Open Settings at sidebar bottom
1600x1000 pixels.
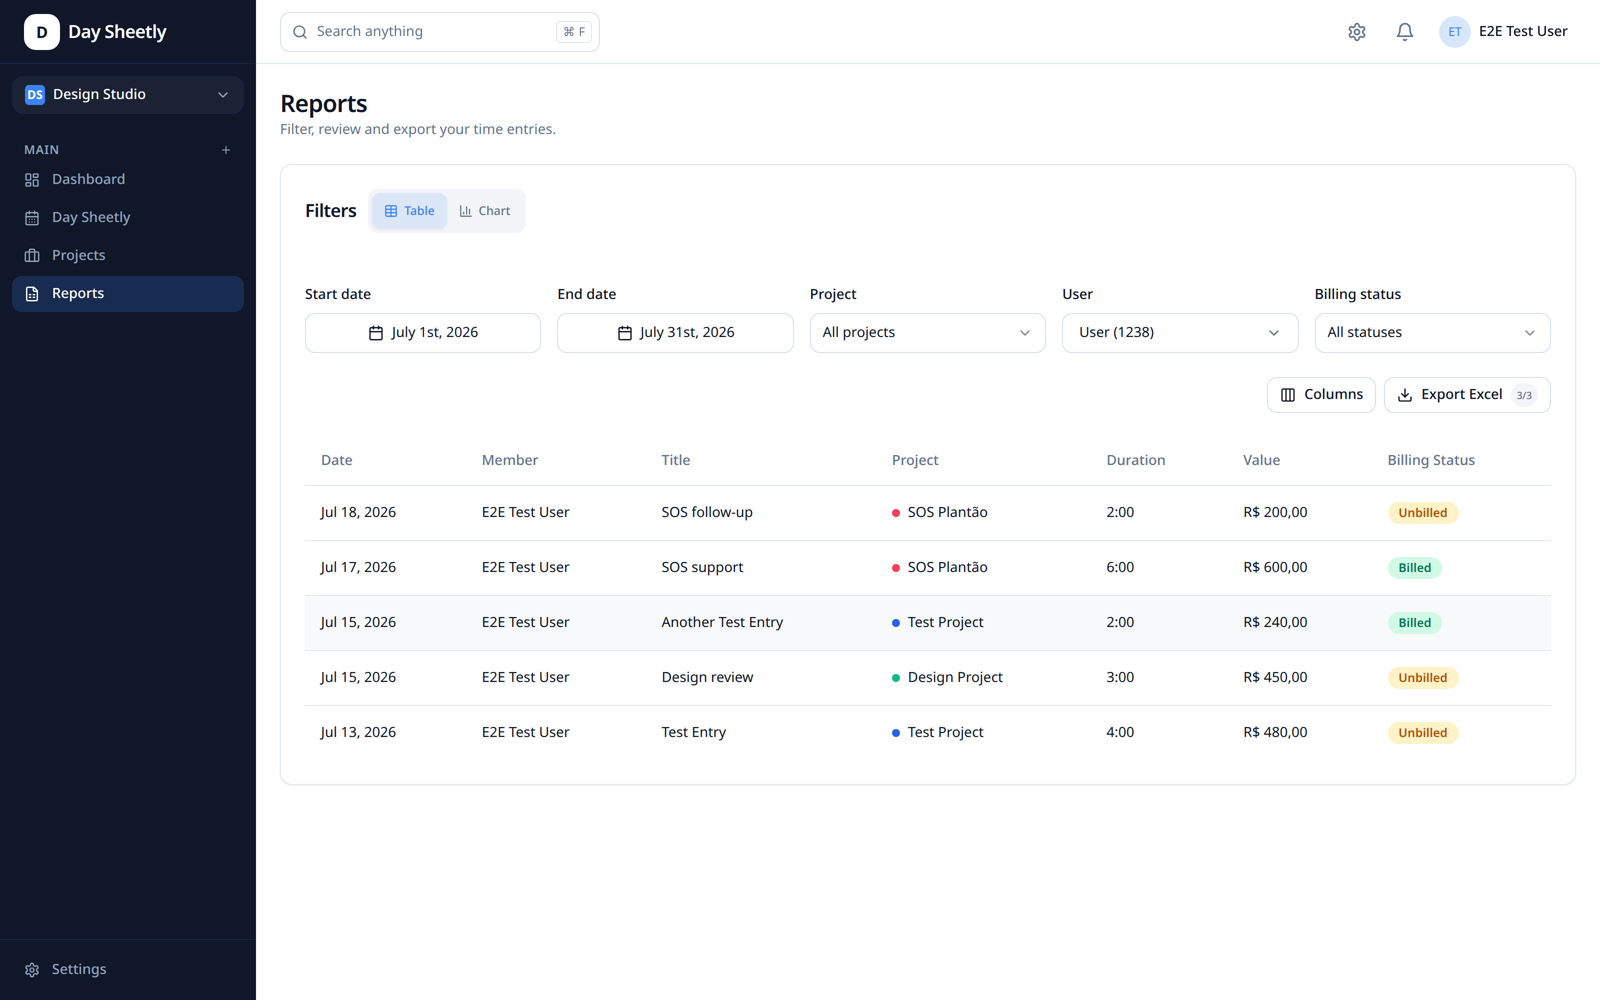click(128, 970)
